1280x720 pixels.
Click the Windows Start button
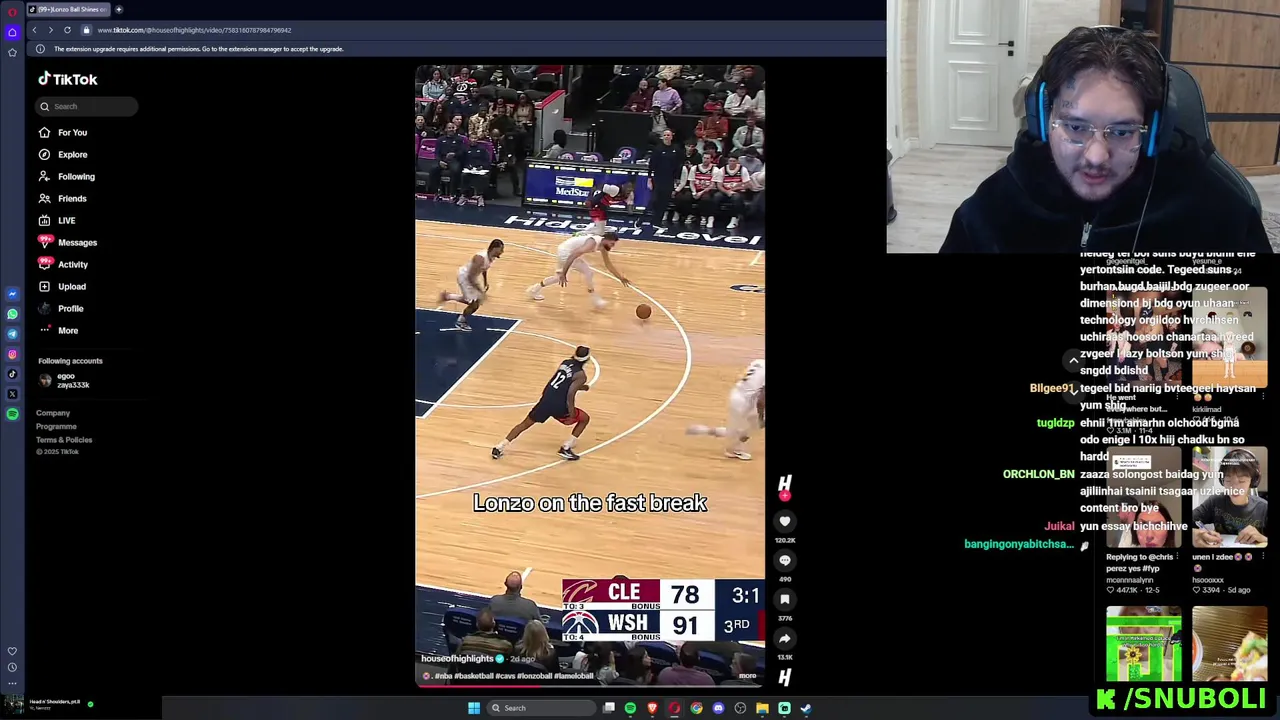click(474, 708)
